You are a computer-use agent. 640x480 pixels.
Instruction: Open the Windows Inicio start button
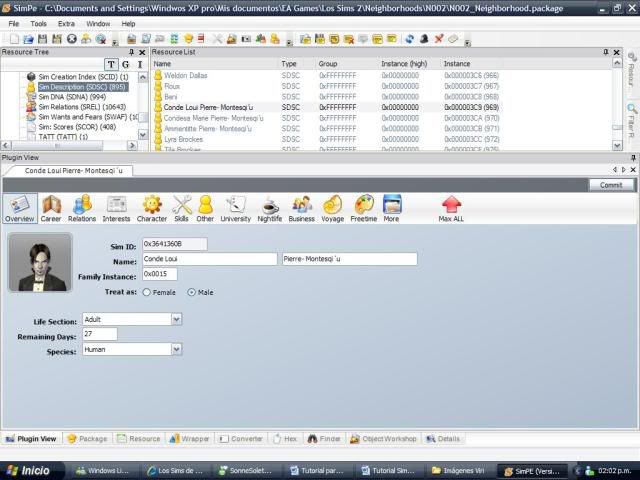pos(29,471)
